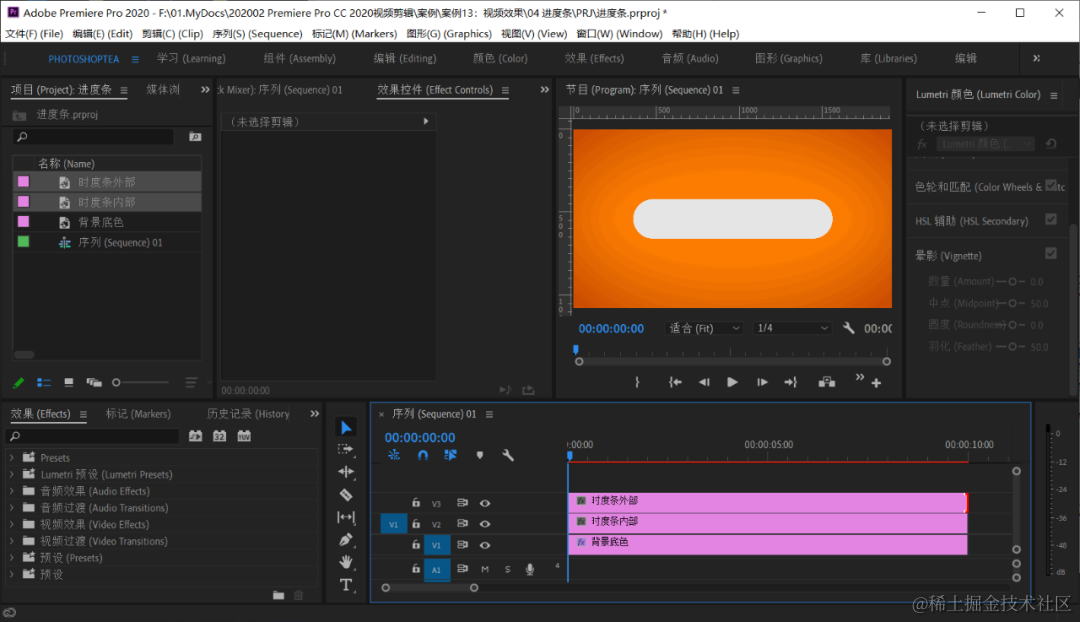Click YUV Effects filter icon
This screenshot has height=622, width=1080.
[x=244, y=436]
